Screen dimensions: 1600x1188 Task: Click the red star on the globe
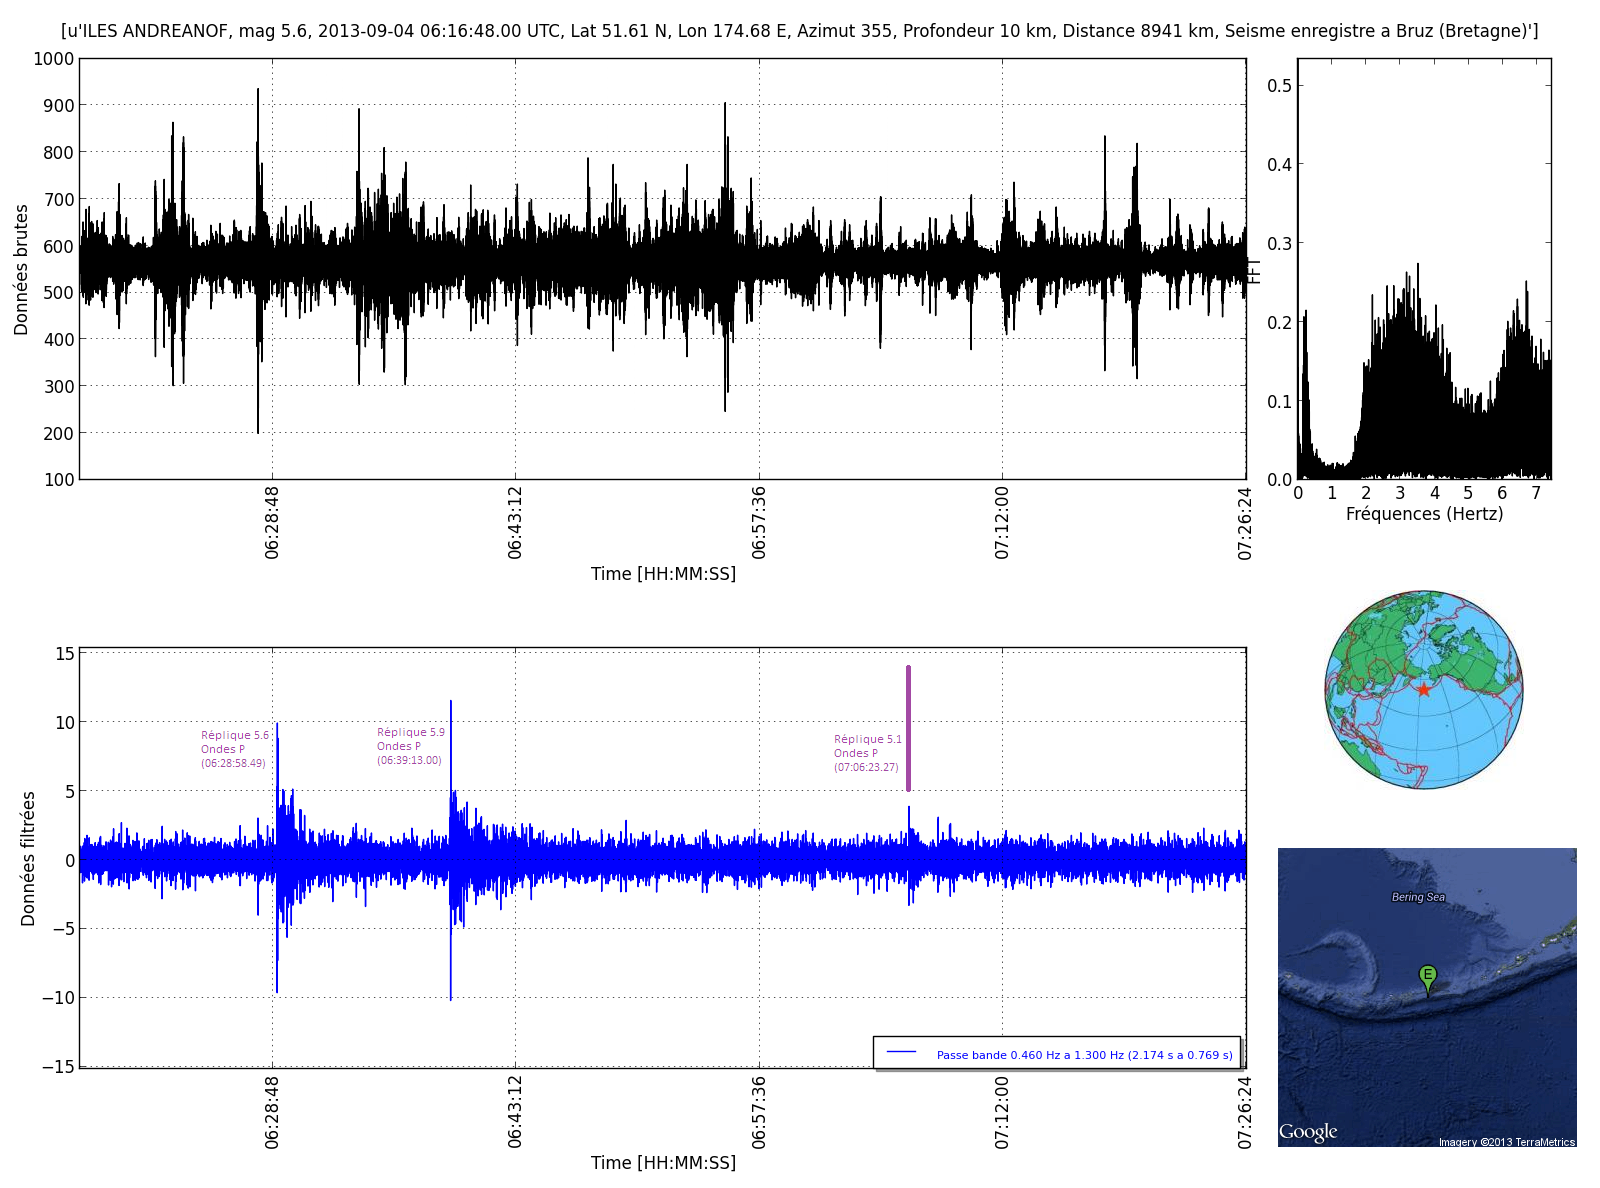[x=1423, y=690]
